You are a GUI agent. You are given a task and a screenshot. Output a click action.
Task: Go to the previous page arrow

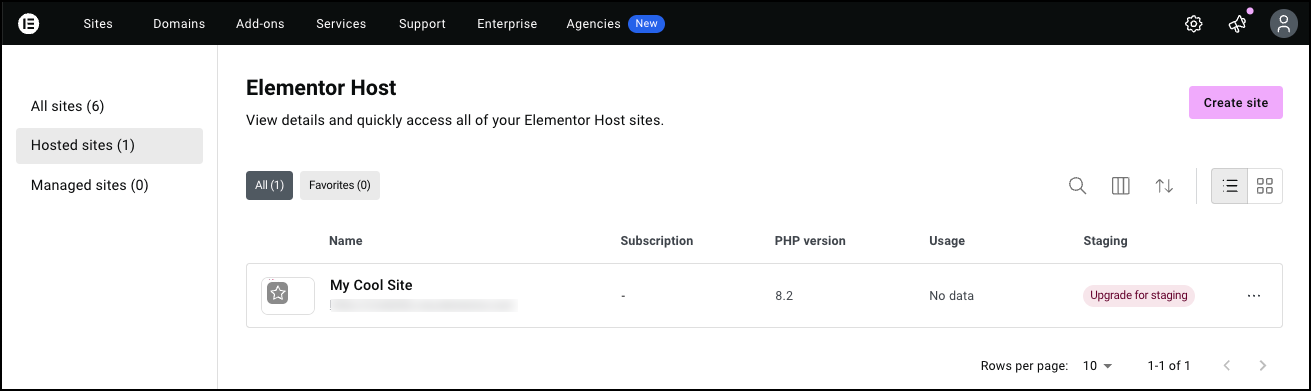pos(1227,366)
